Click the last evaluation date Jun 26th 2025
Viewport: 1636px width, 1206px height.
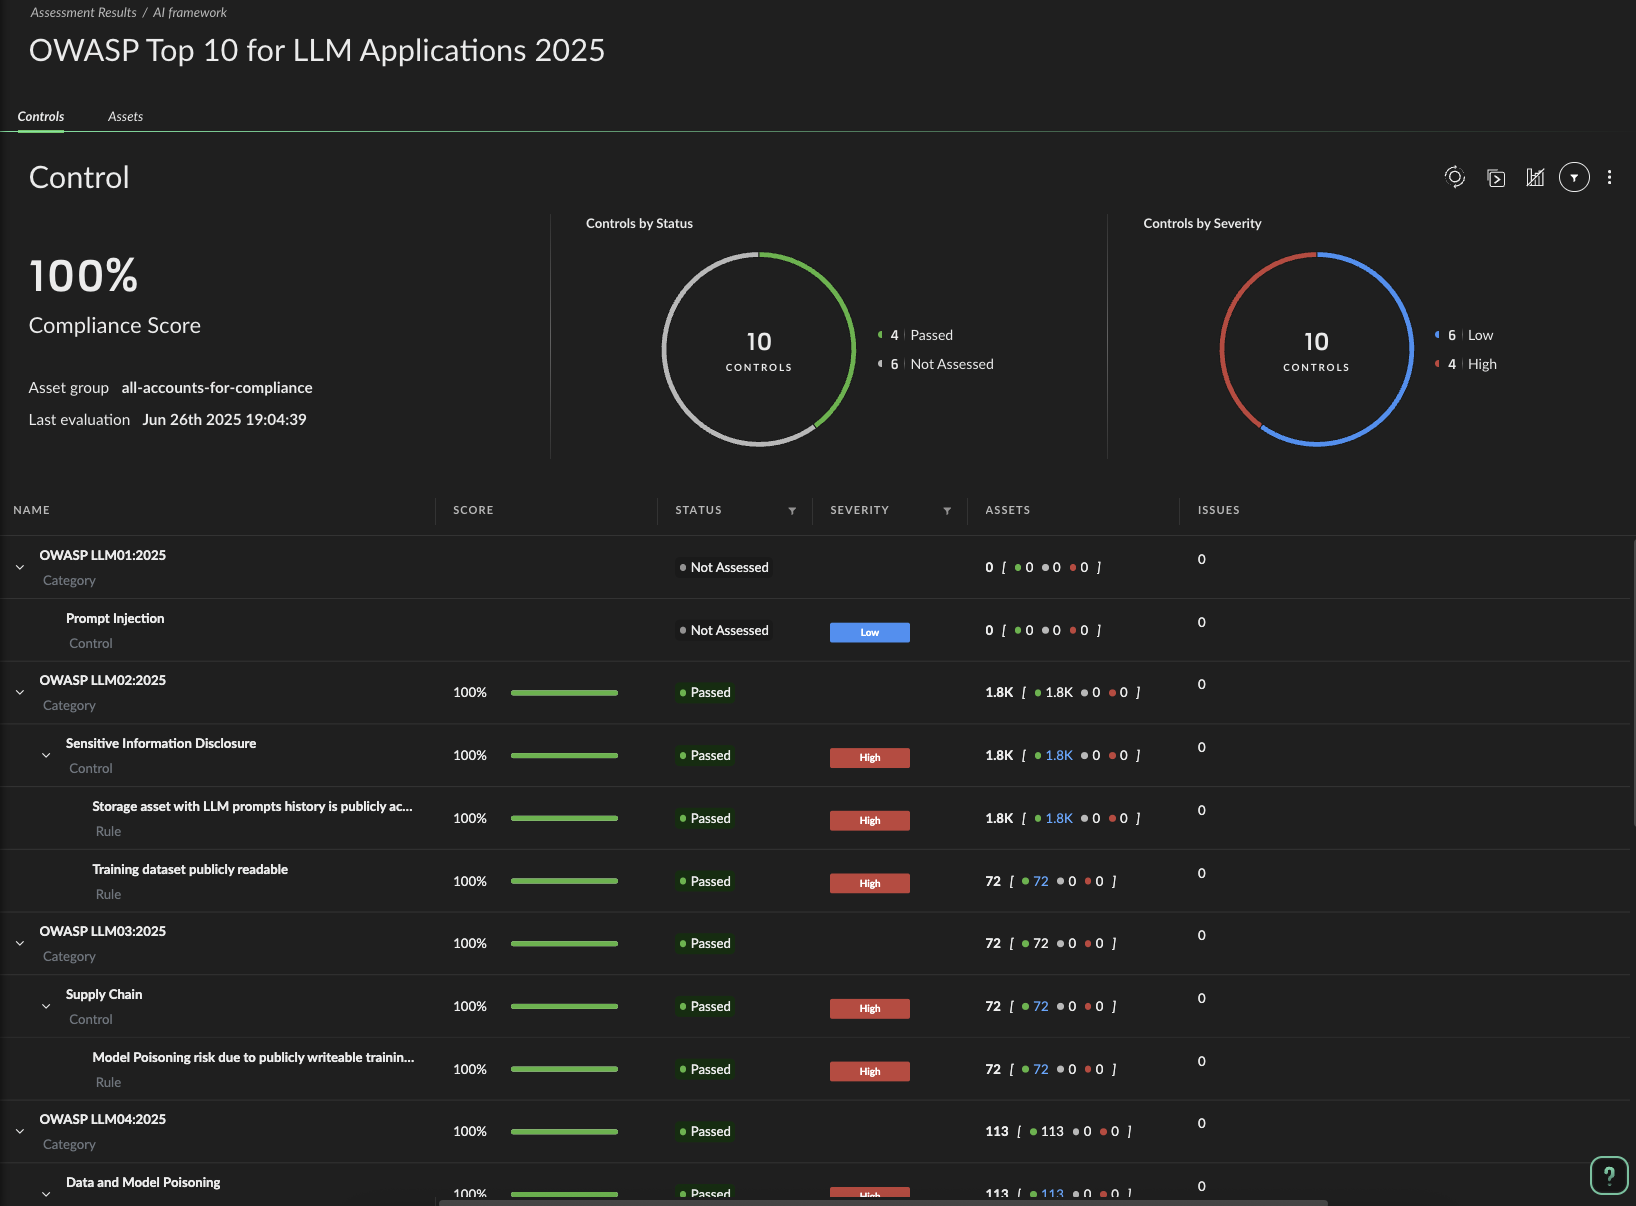pyautogui.click(x=224, y=420)
